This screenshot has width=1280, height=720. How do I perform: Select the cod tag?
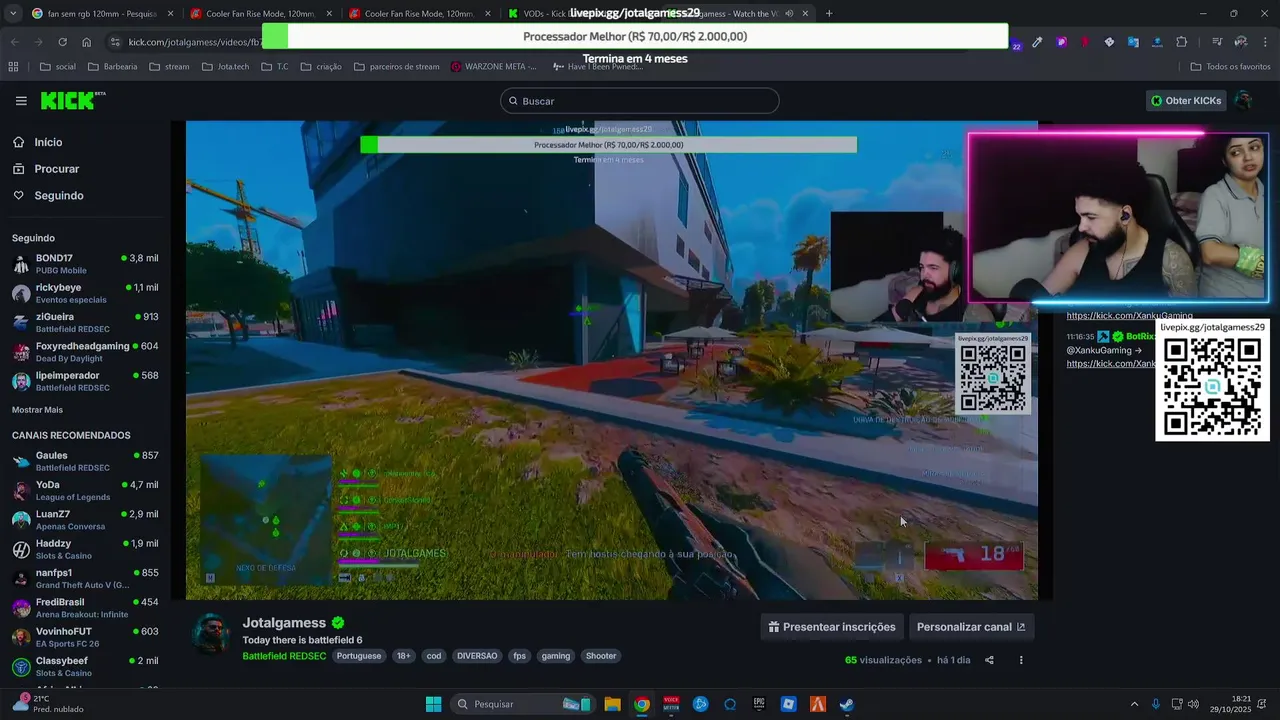433,656
